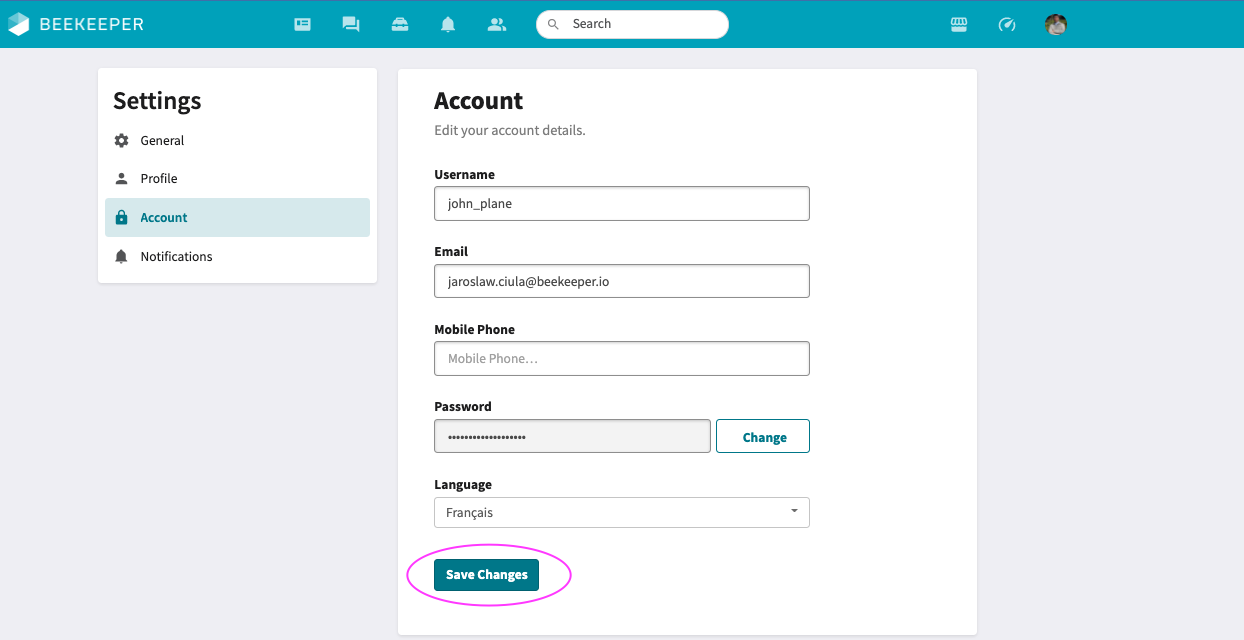
Task: Click the top bar Search field
Action: coord(640,24)
